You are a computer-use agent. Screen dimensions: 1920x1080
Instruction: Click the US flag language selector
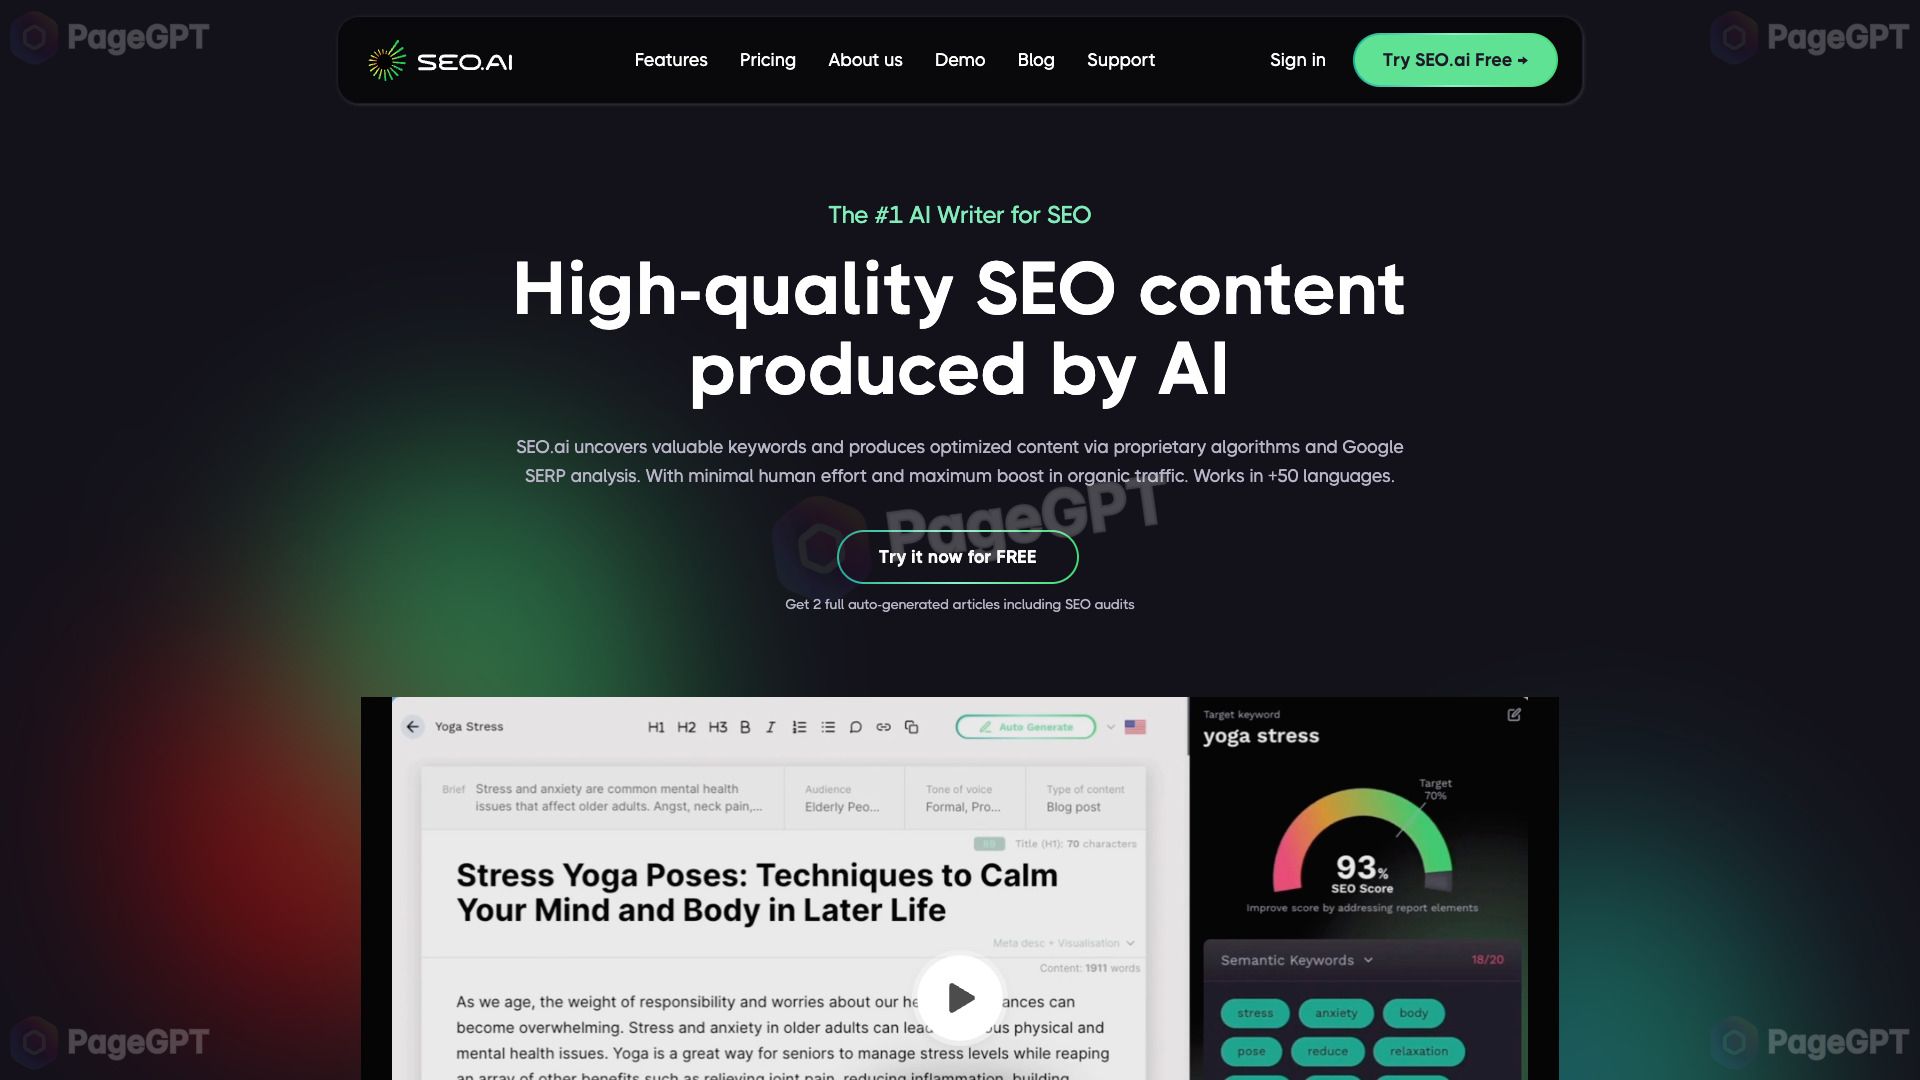pyautogui.click(x=1134, y=725)
